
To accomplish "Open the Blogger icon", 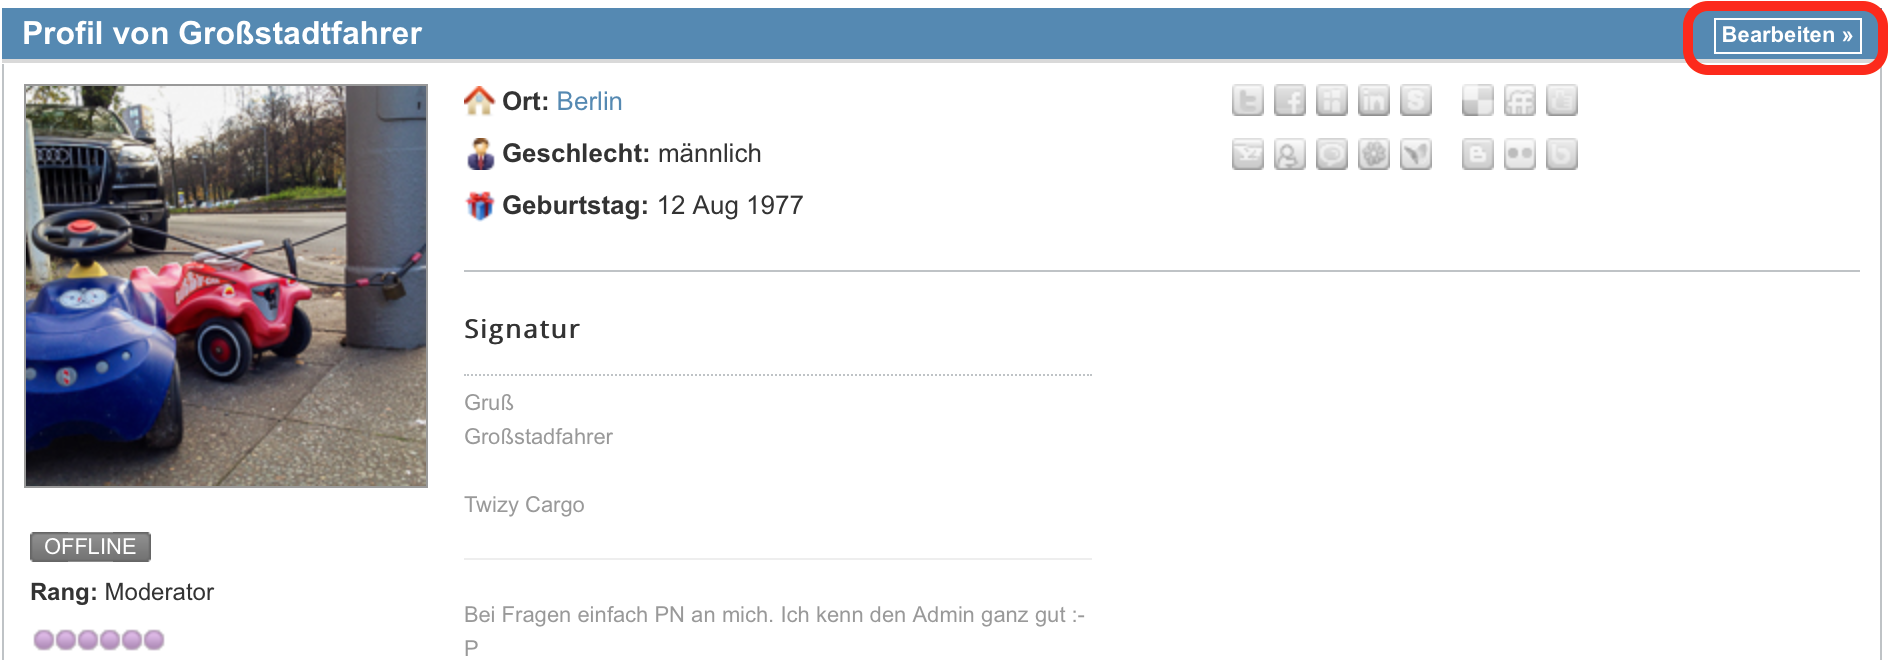I will coord(1478,155).
